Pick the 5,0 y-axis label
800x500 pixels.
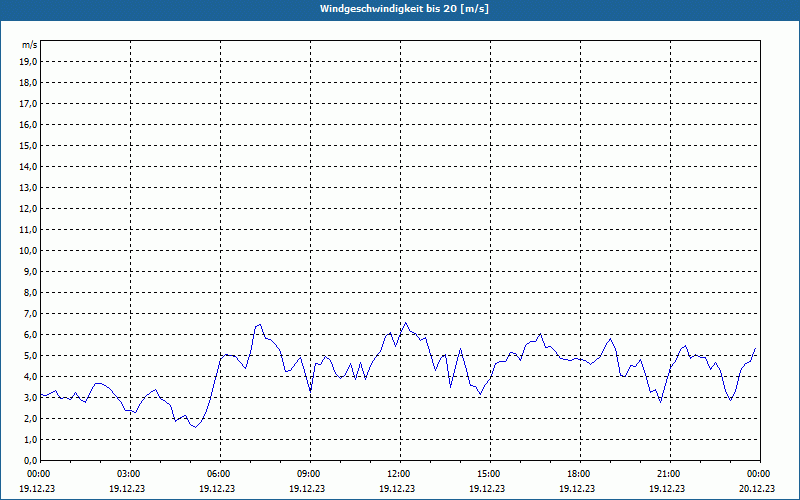pyautogui.click(x=30, y=356)
